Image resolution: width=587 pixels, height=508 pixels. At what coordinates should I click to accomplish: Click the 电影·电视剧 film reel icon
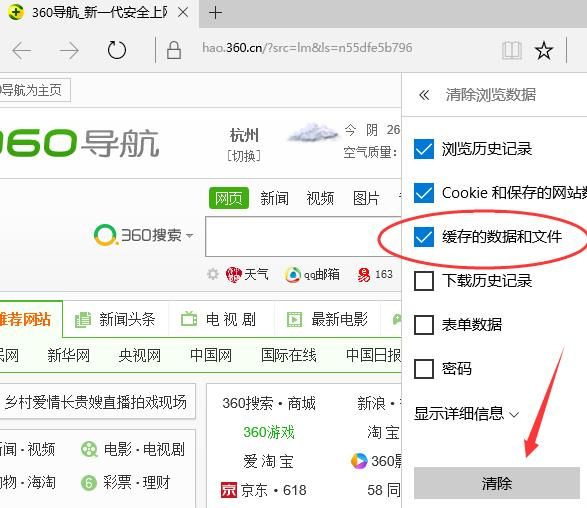(89, 449)
